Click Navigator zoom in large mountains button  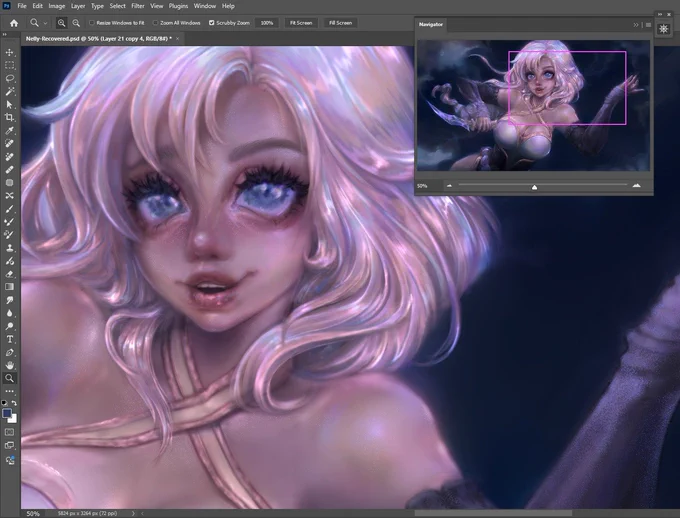636,185
